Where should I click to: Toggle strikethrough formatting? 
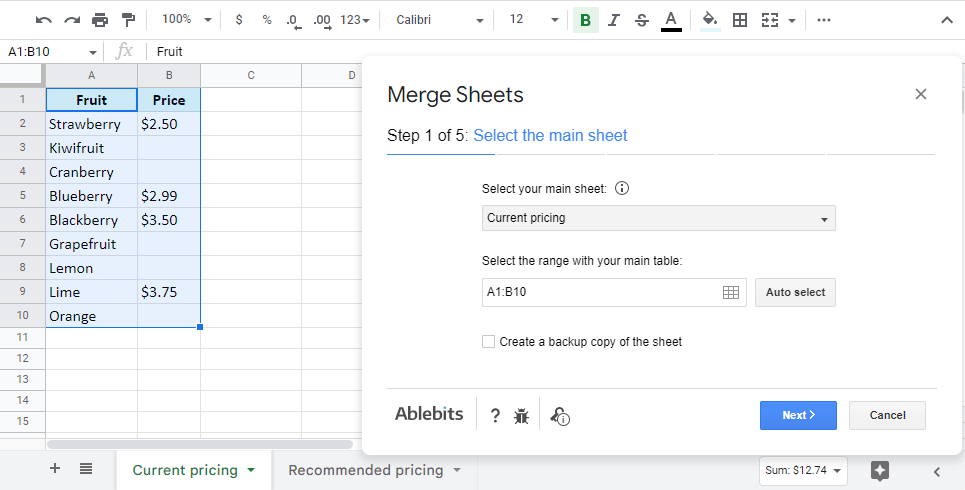coord(641,20)
